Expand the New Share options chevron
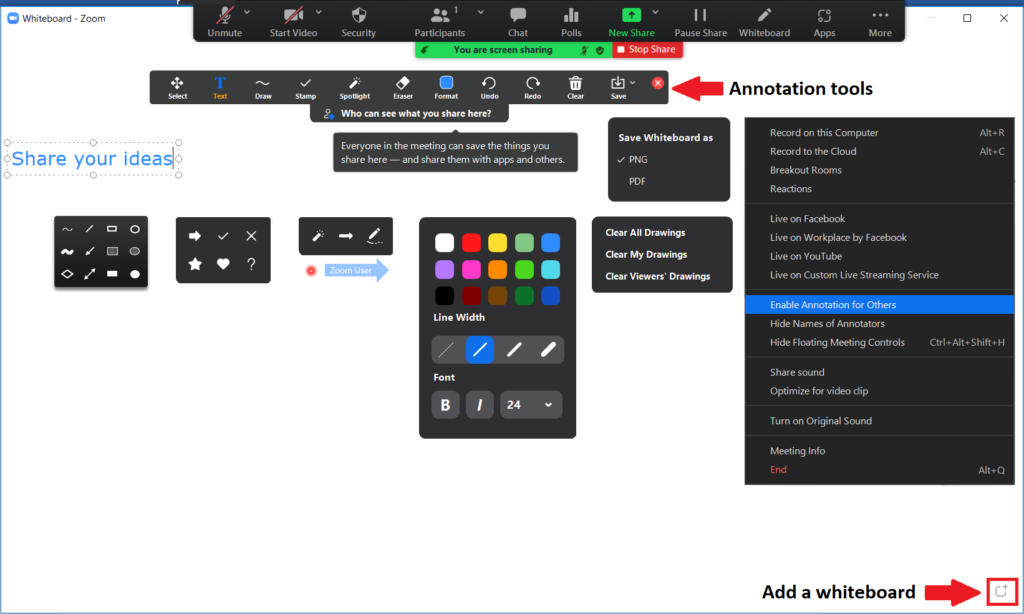 tap(655, 12)
